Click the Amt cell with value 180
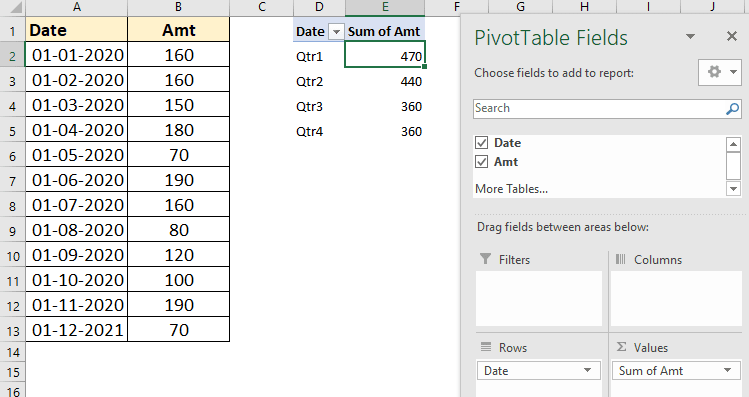This screenshot has width=749, height=397. (x=179, y=130)
